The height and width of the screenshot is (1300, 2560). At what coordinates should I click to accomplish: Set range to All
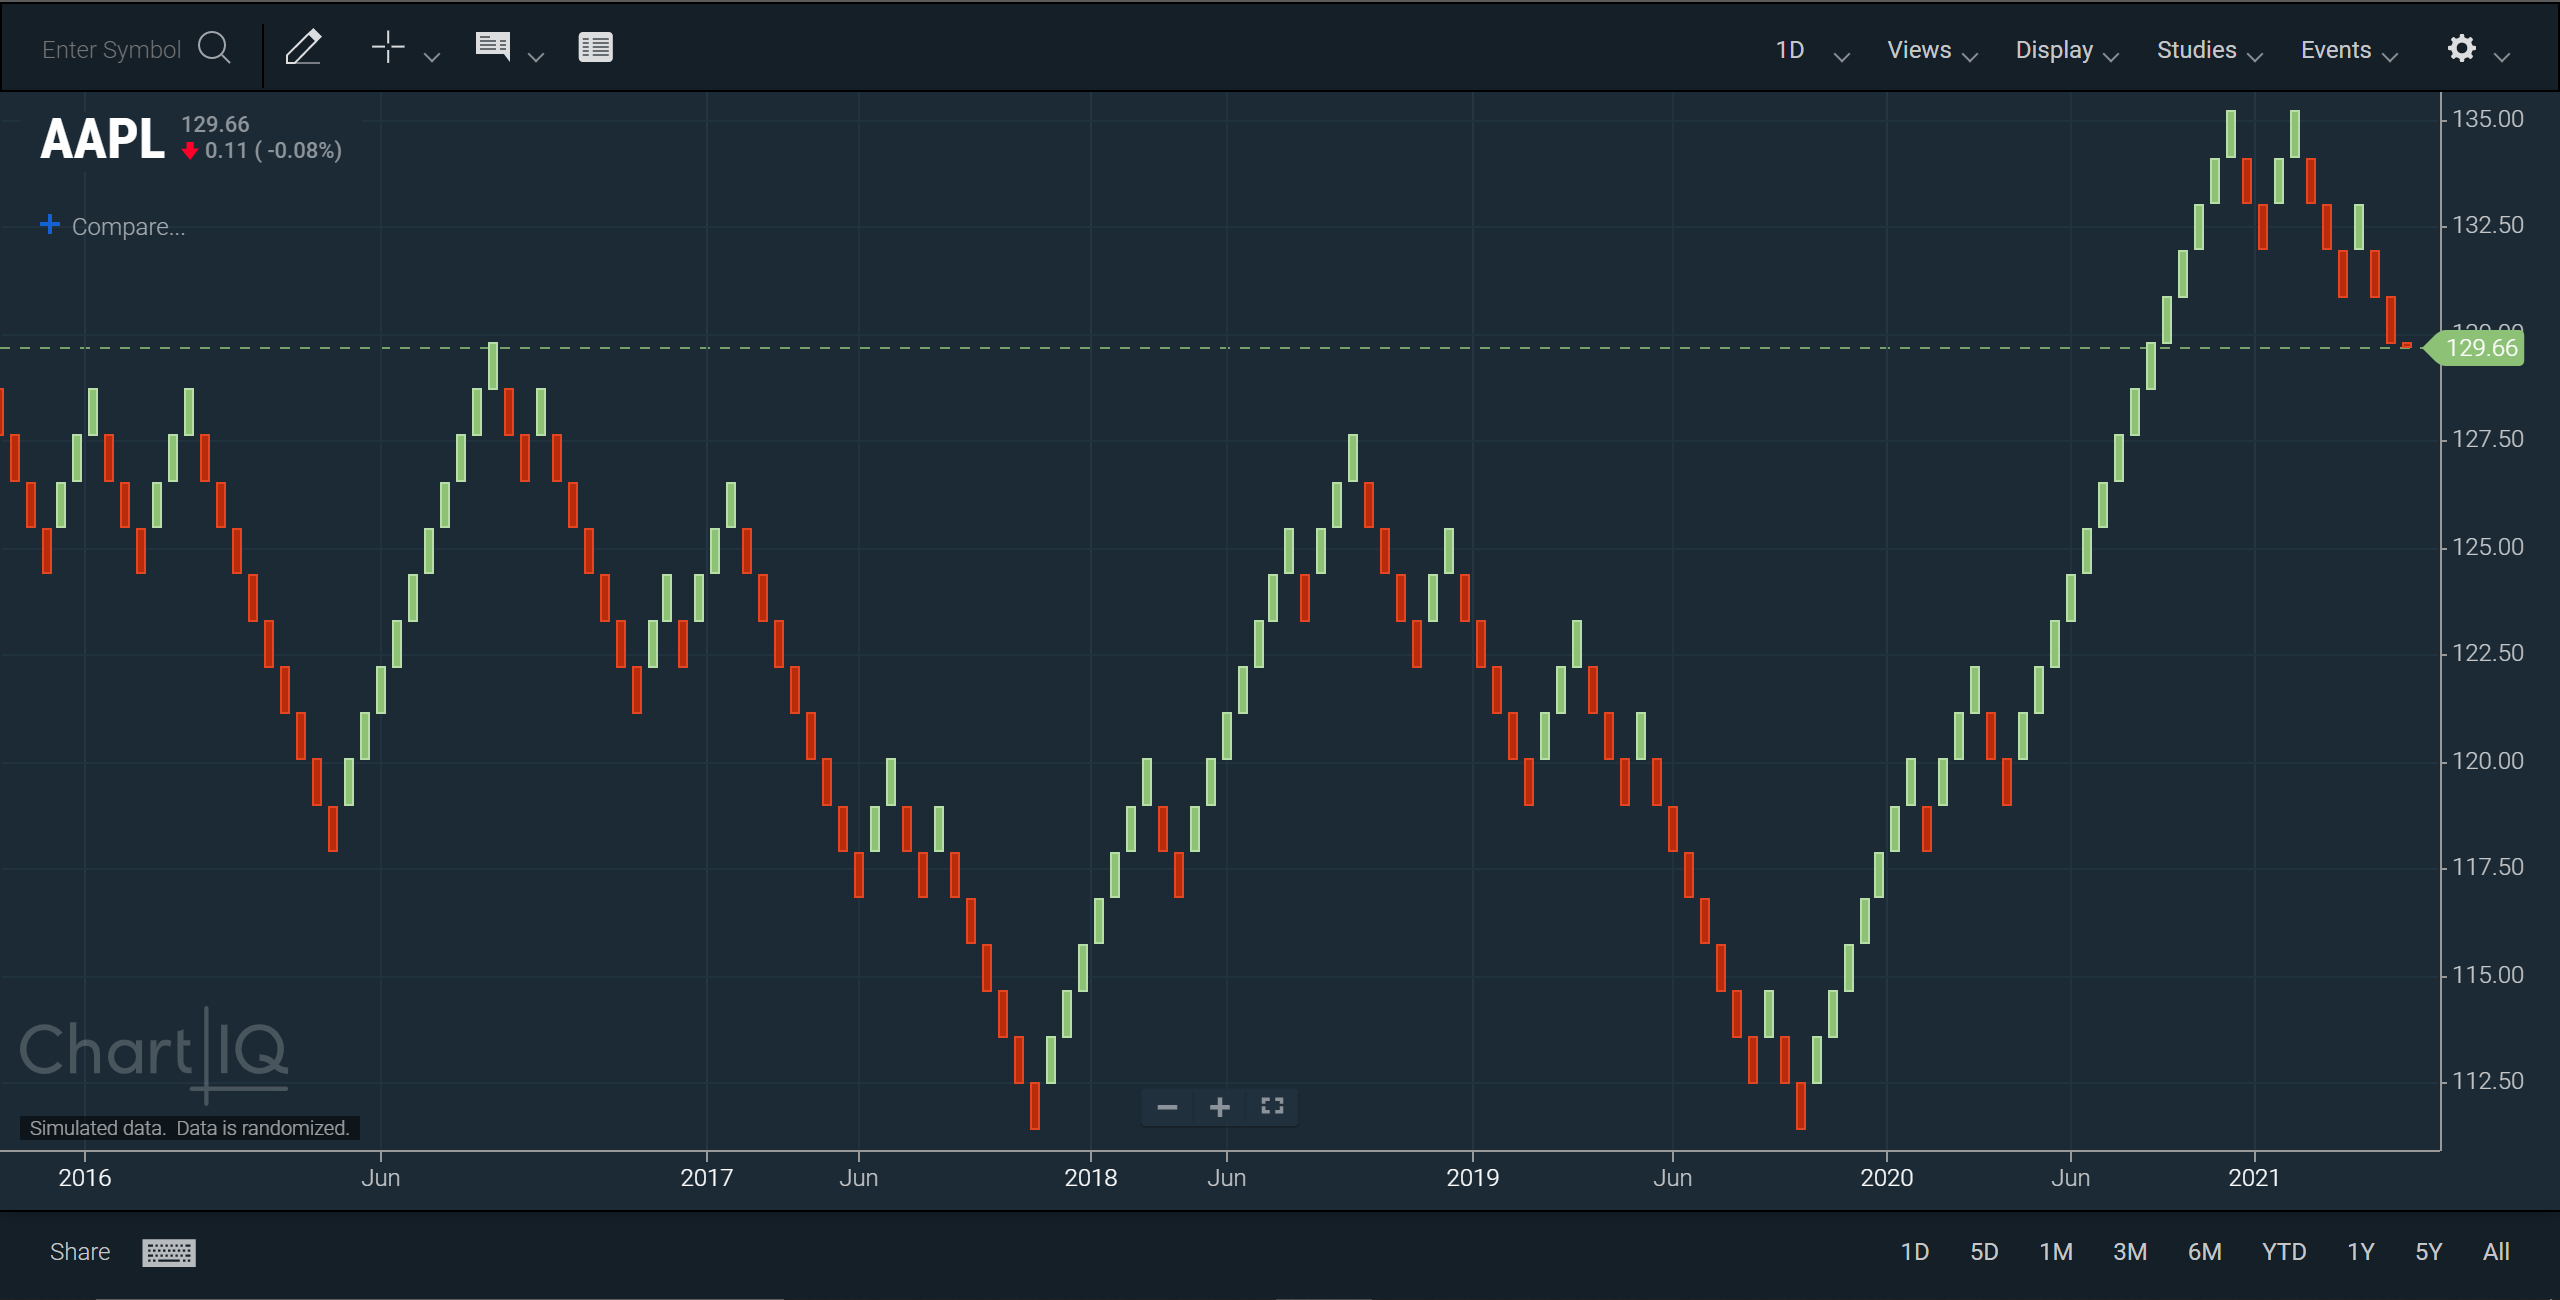pyautogui.click(x=2496, y=1252)
